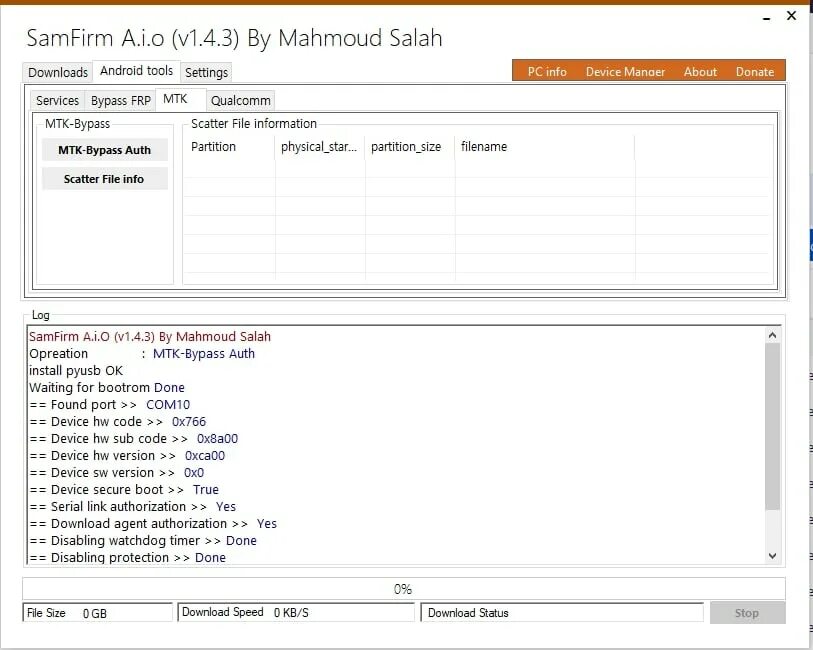Switch to Android tools tab
This screenshot has width=813, height=650.
click(136, 70)
